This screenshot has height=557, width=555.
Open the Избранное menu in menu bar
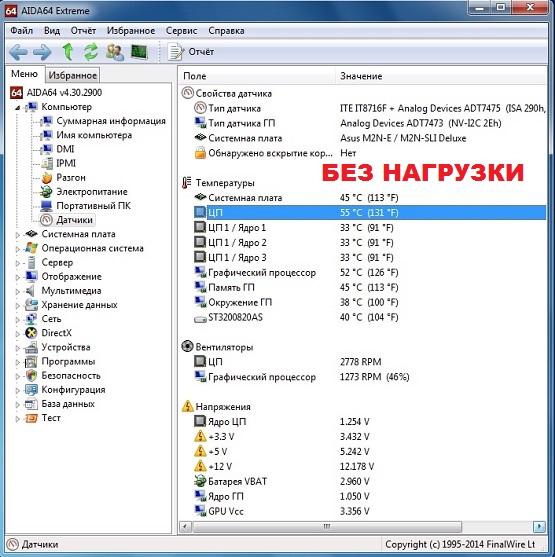[131, 31]
